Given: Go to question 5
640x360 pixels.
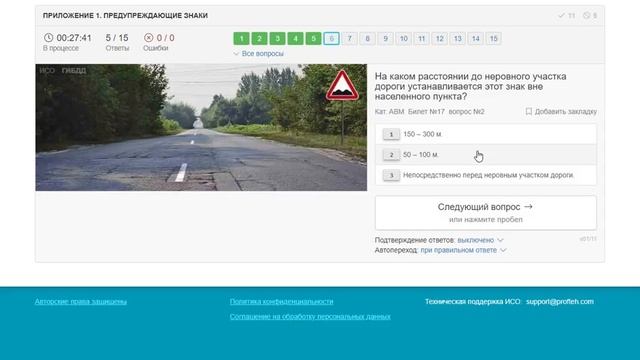Looking at the screenshot, I should pos(313,38).
